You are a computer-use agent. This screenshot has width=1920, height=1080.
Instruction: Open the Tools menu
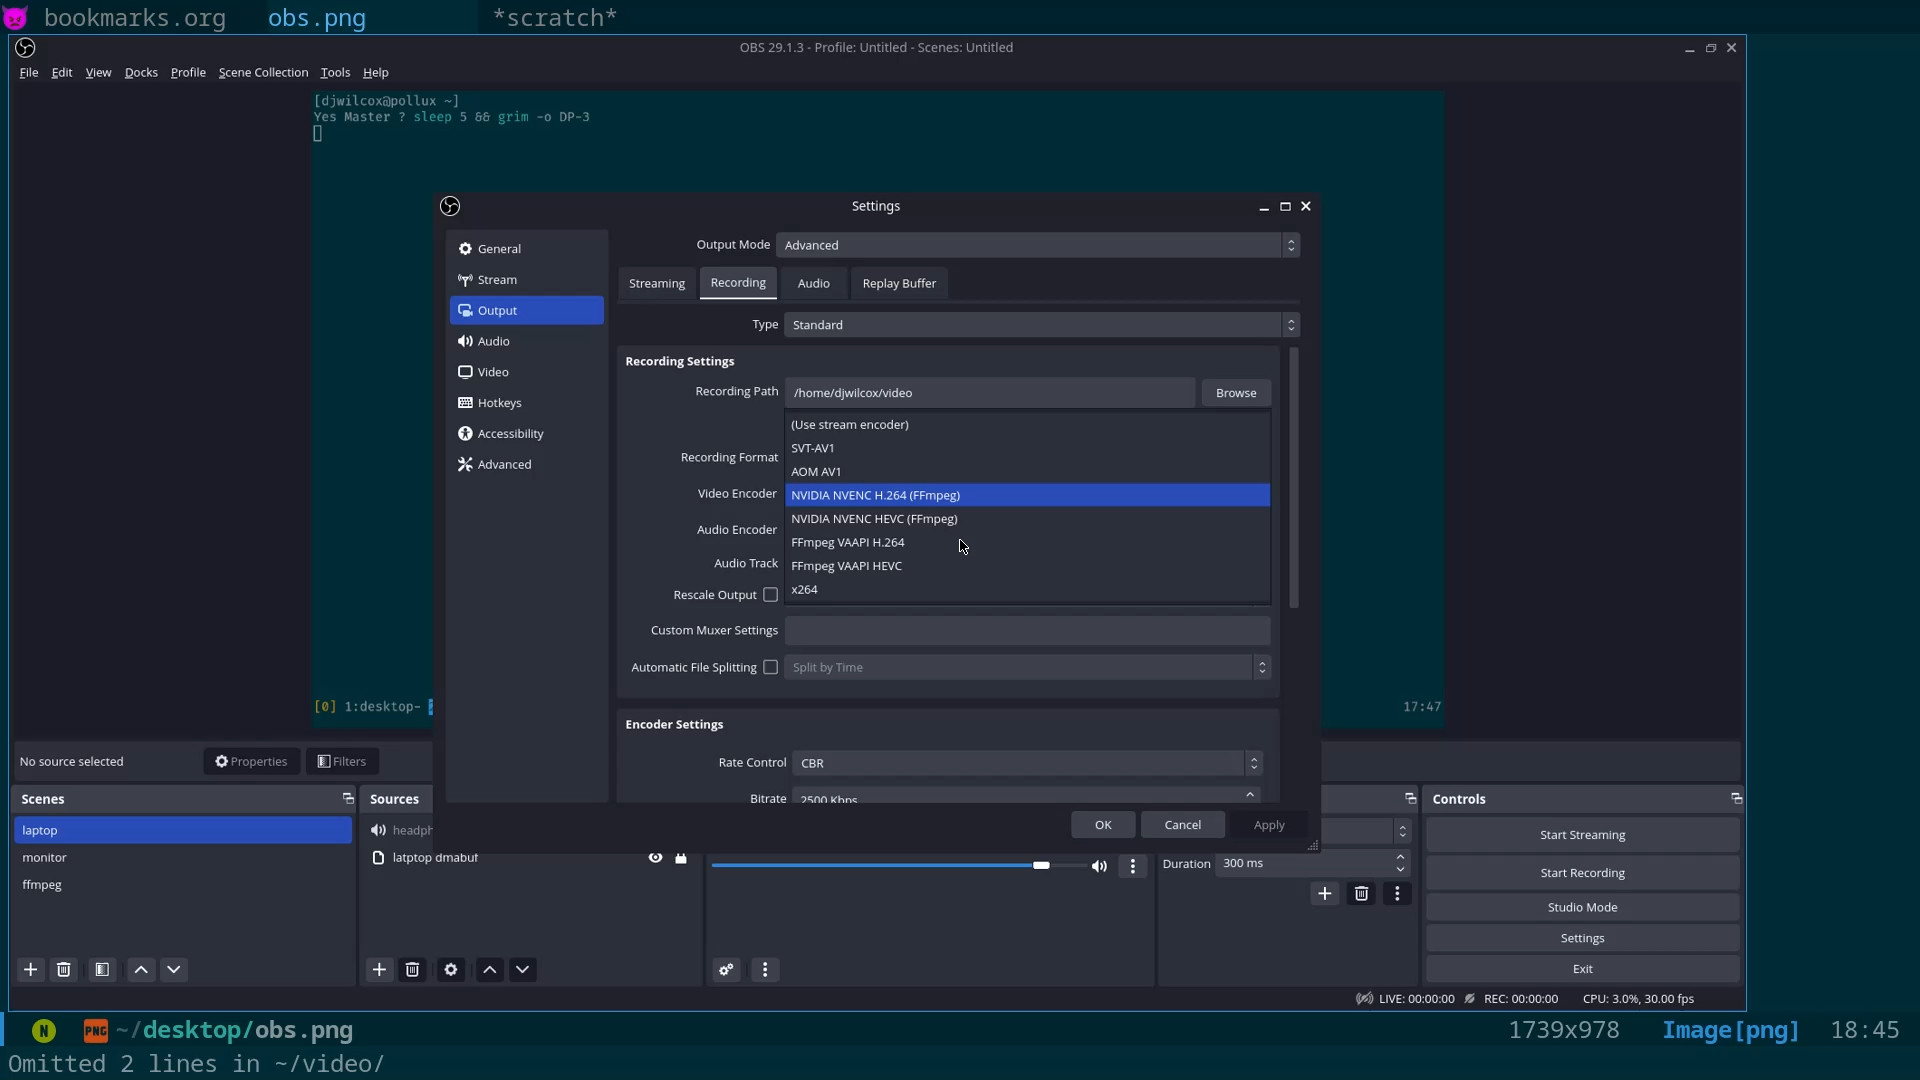pyautogui.click(x=335, y=72)
